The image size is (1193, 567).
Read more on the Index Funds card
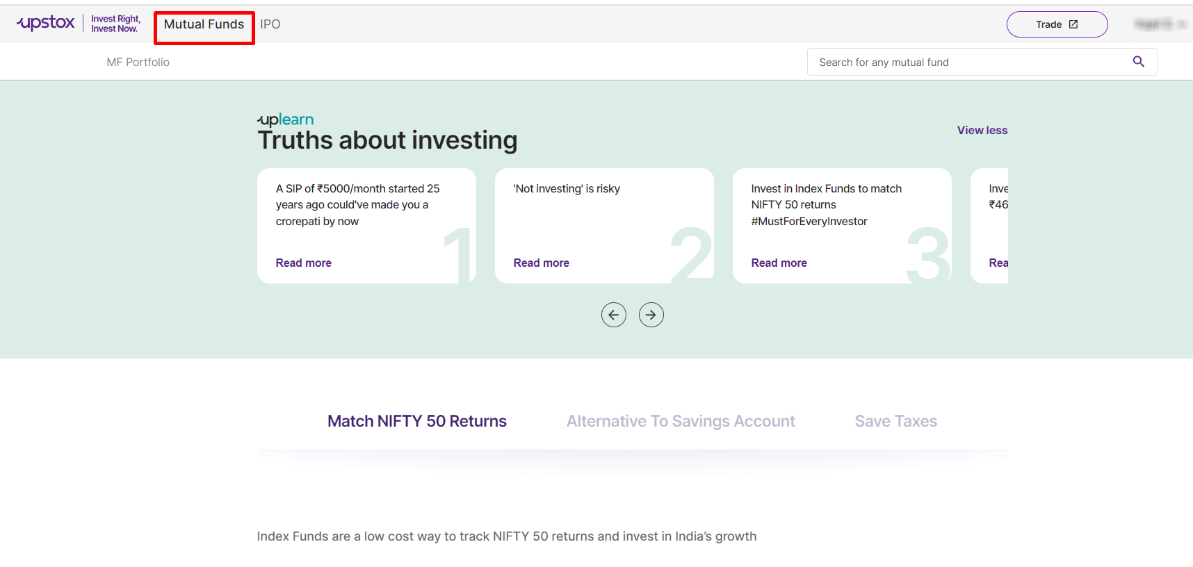(x=779, y=263)
